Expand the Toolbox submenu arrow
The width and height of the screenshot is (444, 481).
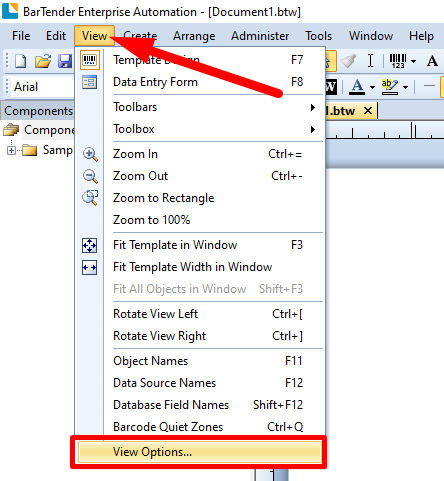pyautogui.click(x=313, y=129)
